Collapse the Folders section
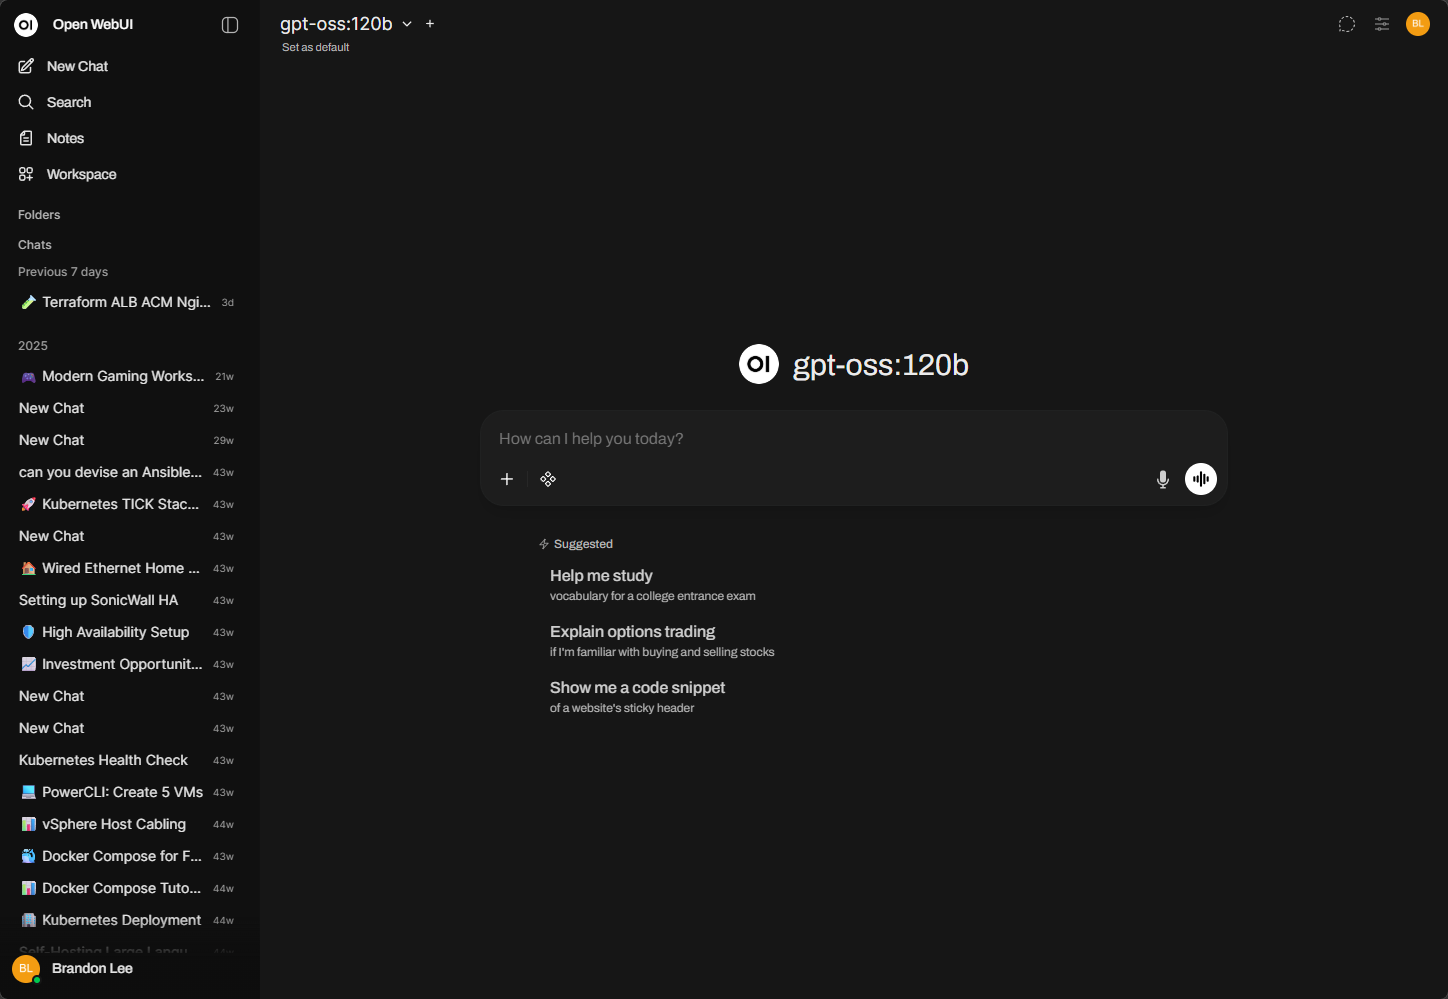 pos(39,215)
